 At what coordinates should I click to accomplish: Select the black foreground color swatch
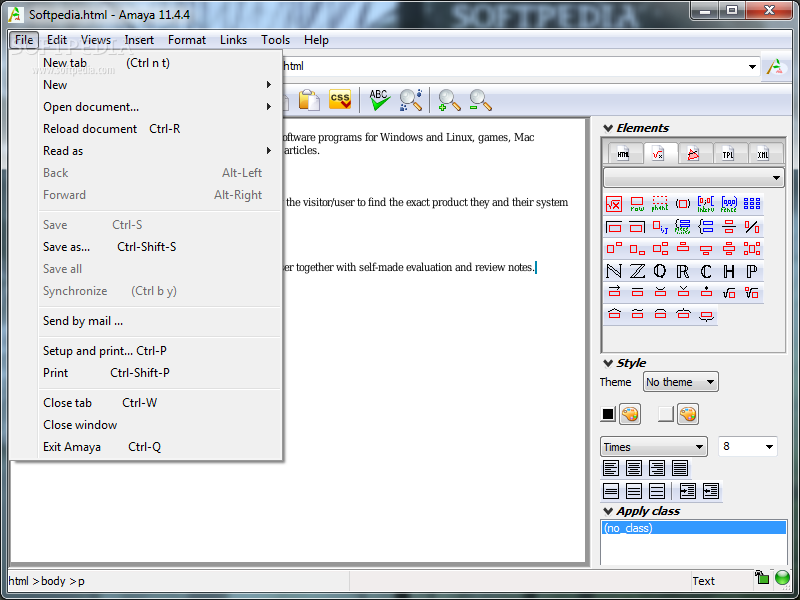point(608,414)
